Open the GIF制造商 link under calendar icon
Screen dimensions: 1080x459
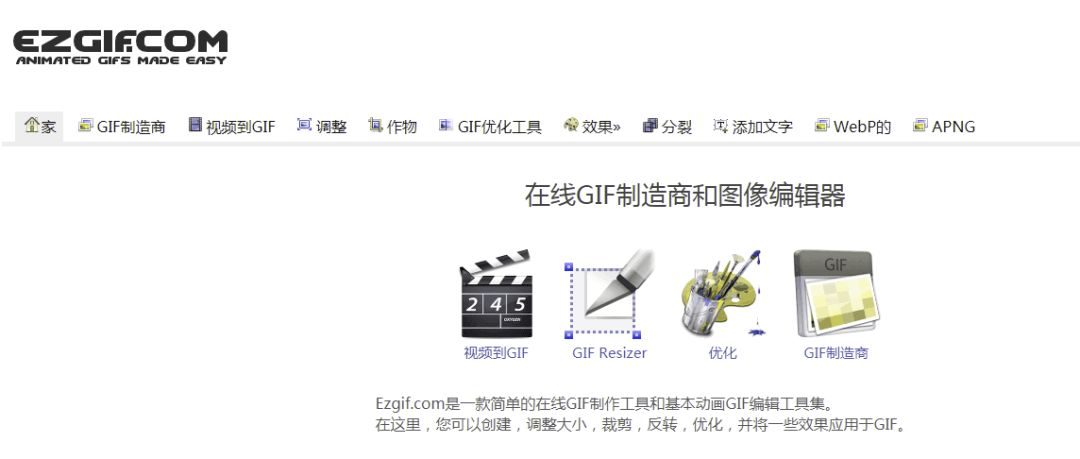click(836, 353)
